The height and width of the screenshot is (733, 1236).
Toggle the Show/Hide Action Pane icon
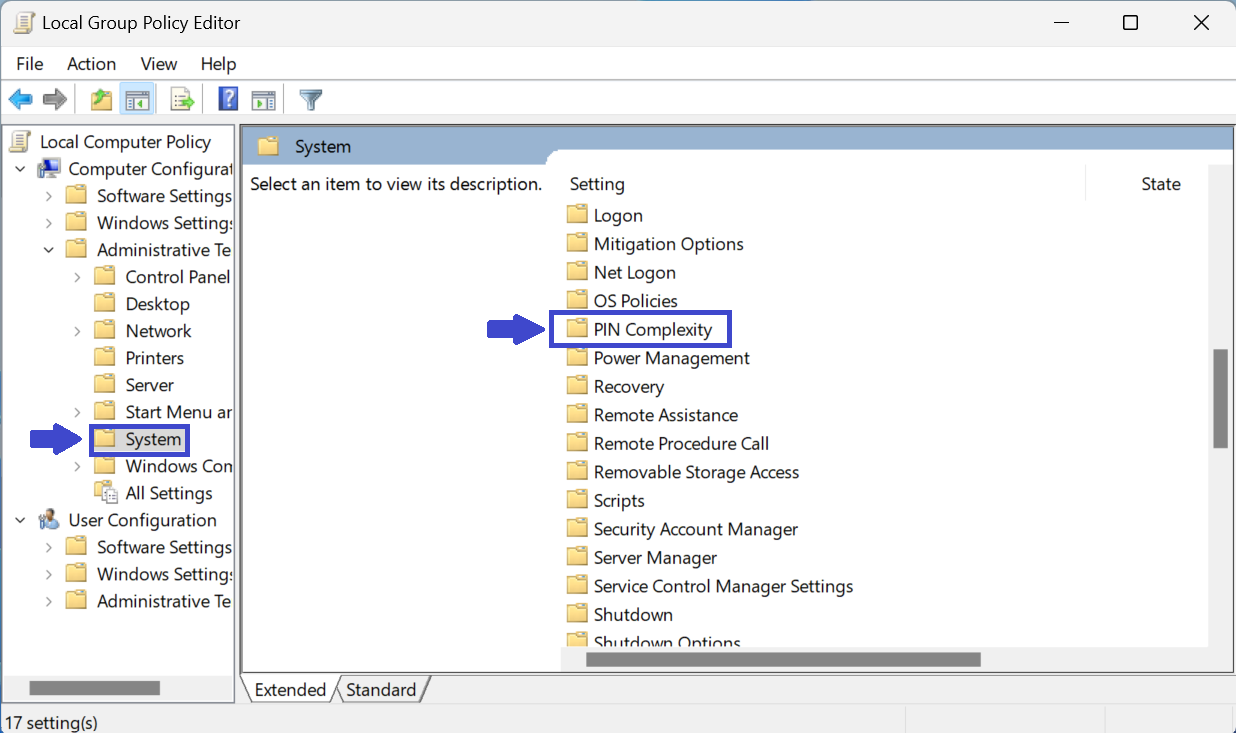(263, 100)
